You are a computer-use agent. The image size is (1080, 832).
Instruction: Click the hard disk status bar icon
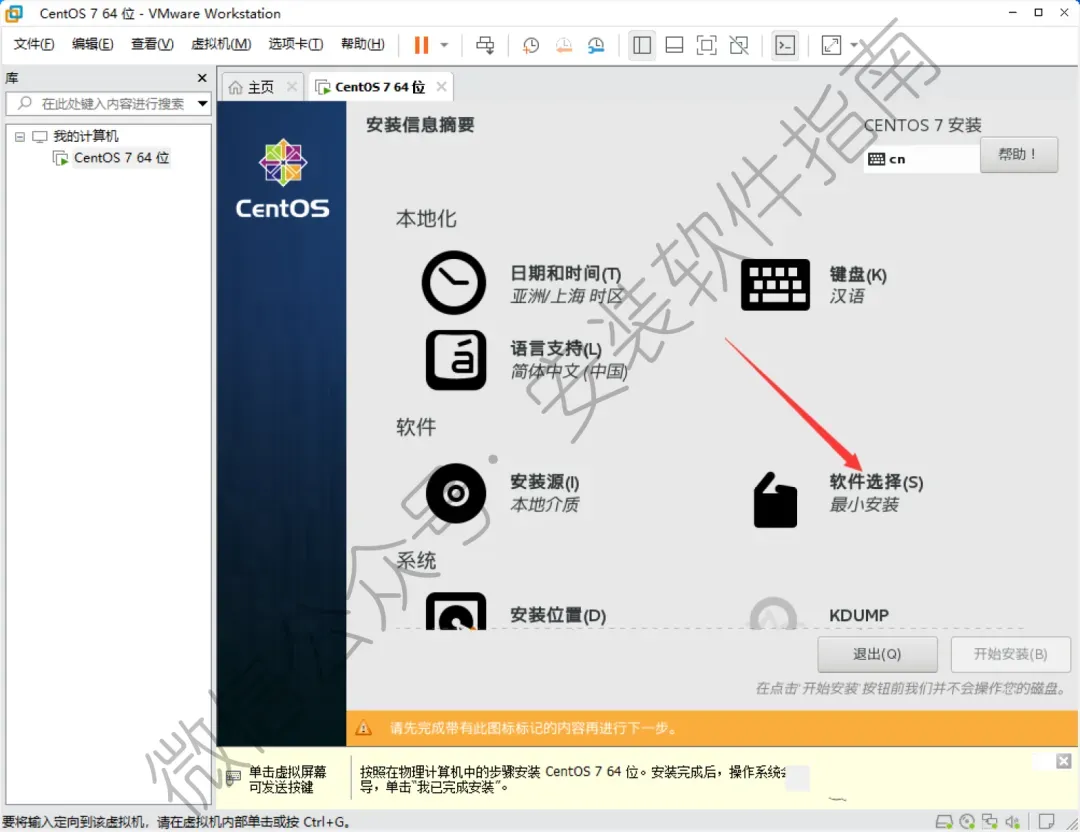(x=944, y=822)
